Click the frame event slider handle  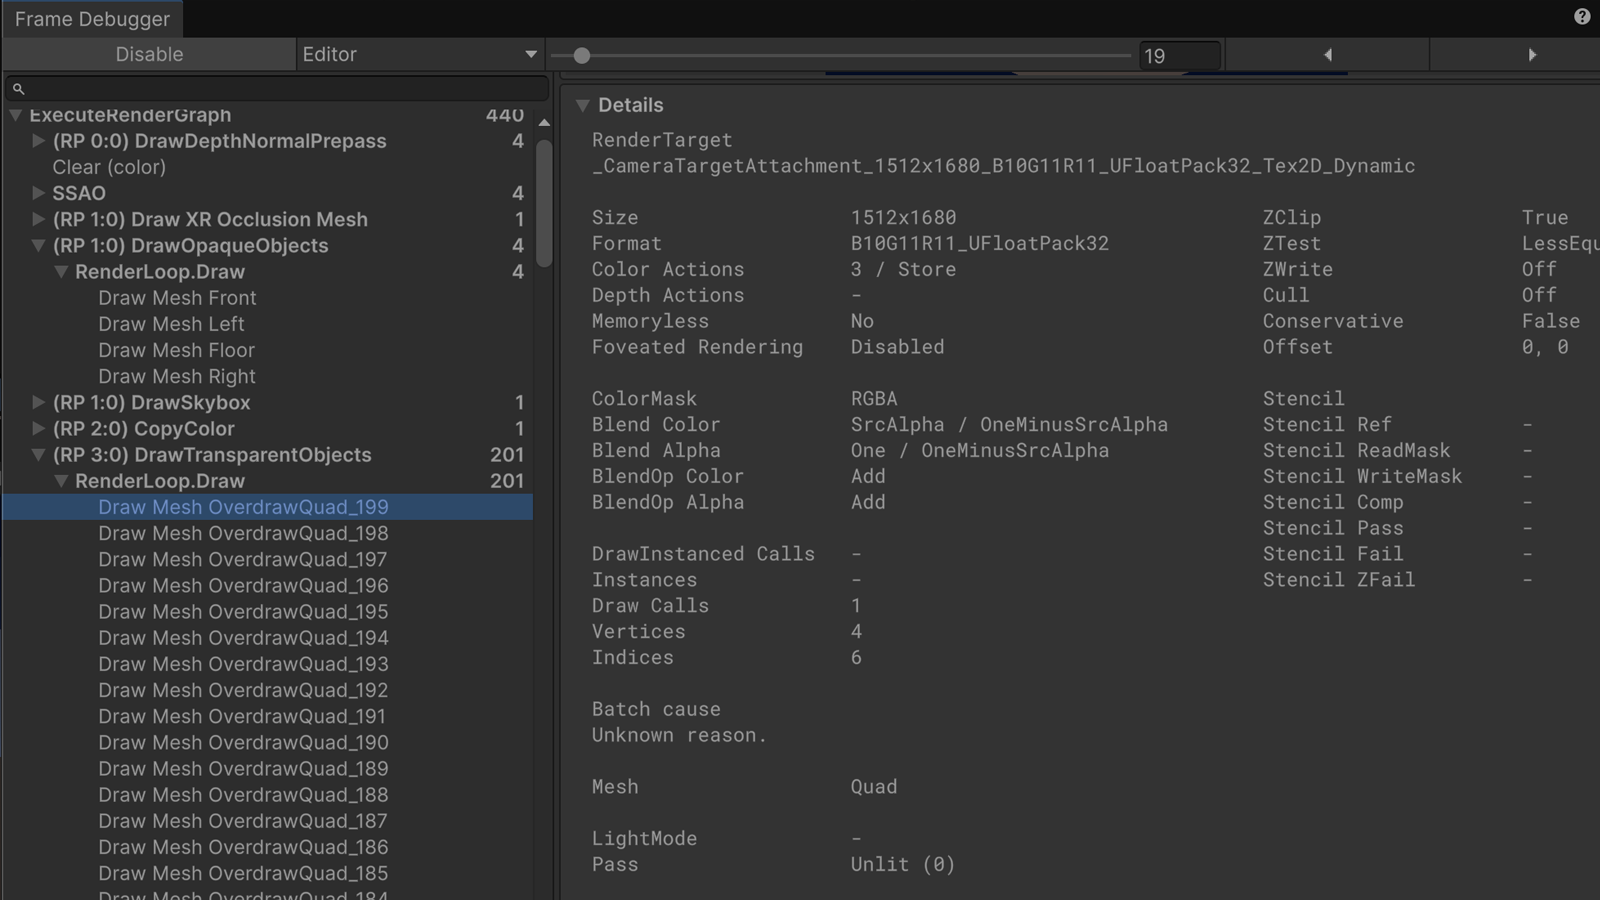point(582,56)
